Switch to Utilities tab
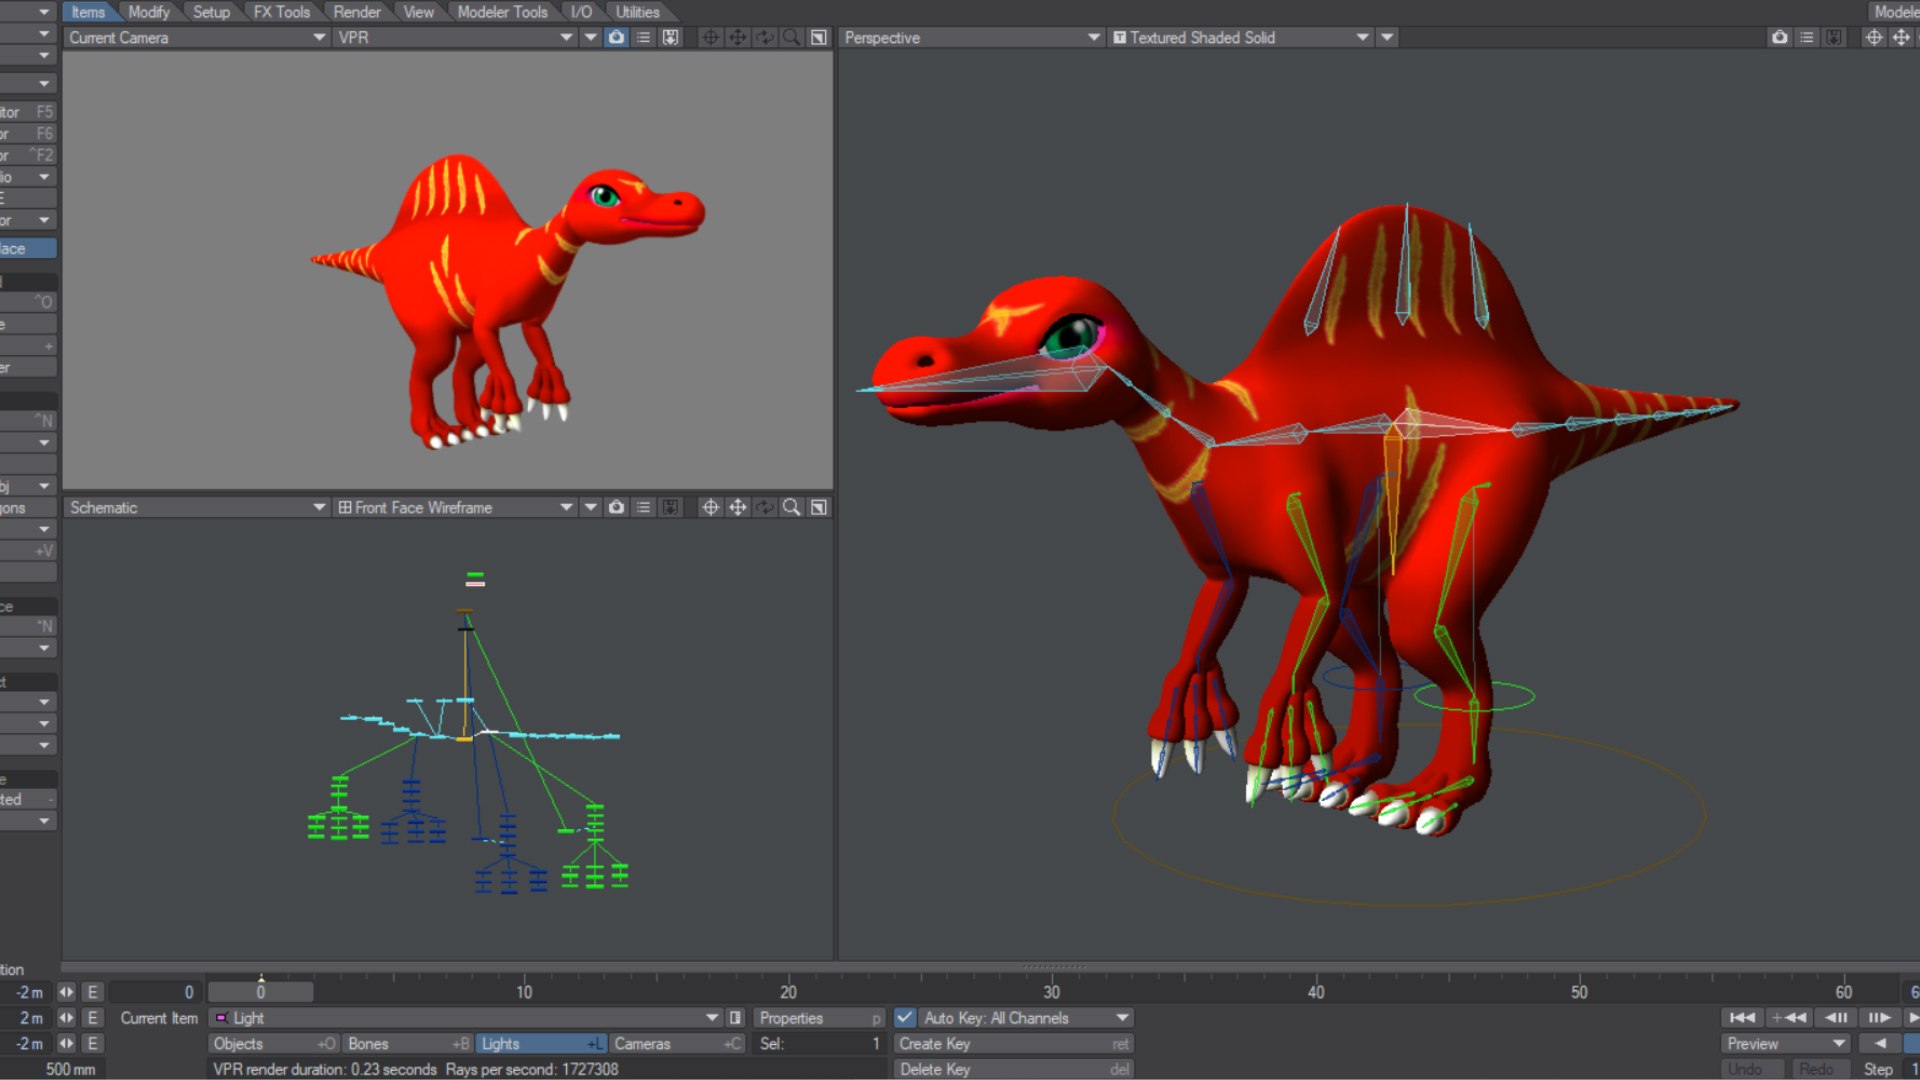Image resolution: width=1920 pixels, height=1080 pixels. pyautogui.click(x=637, y=12)
